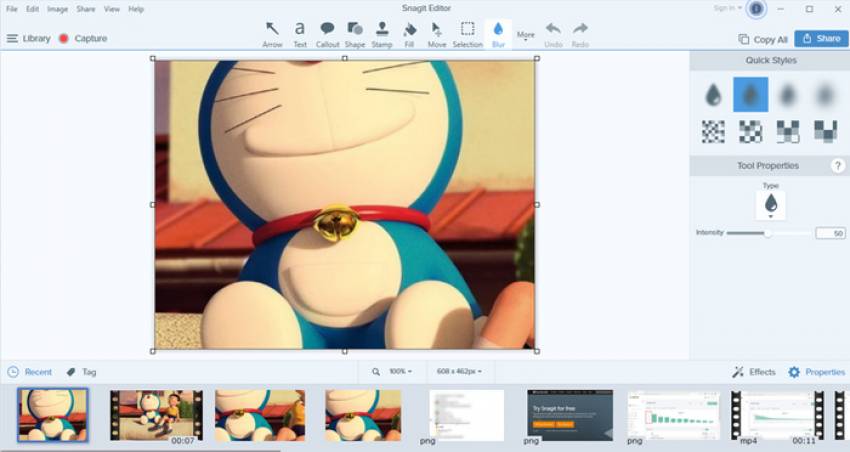Click the Copy All button
Image resolution: width=850 pixels, height=452 pixels.
click(763, 39)
